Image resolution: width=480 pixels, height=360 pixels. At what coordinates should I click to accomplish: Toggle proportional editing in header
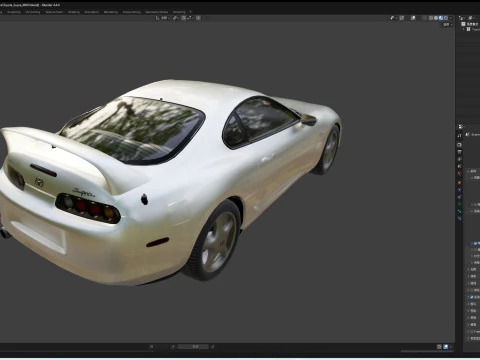click(x=198, y=18)
